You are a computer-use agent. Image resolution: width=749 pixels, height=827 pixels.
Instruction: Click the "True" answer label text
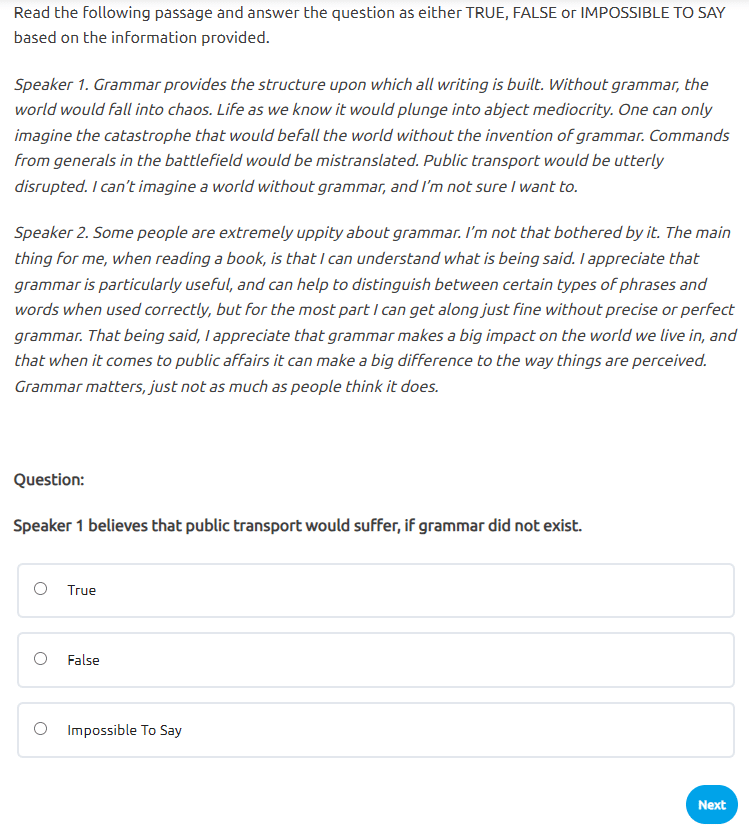(82, 590)
